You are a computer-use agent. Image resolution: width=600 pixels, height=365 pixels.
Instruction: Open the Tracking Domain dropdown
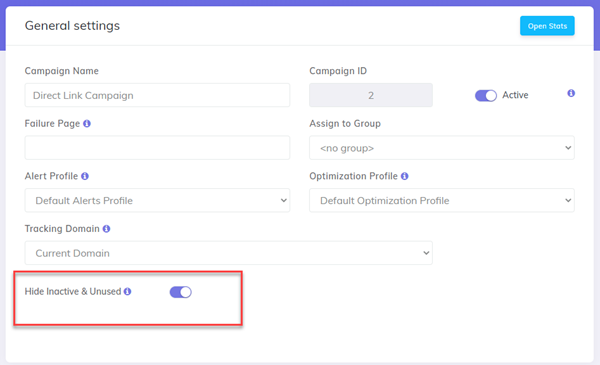(x=228, y=253)
